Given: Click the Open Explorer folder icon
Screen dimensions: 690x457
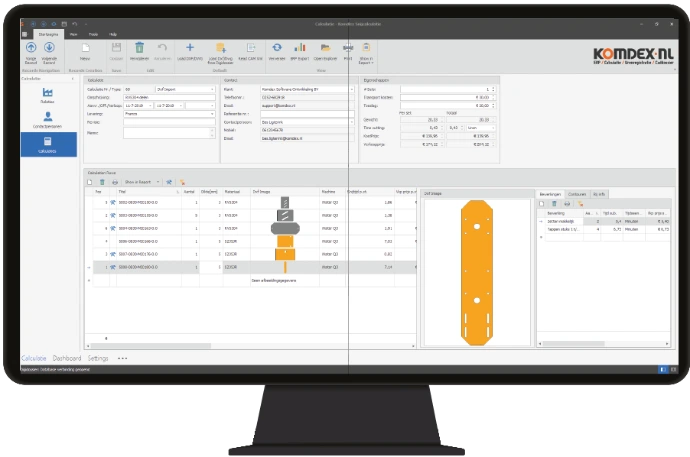Looking at the screenshot, I should pos(325,48).
